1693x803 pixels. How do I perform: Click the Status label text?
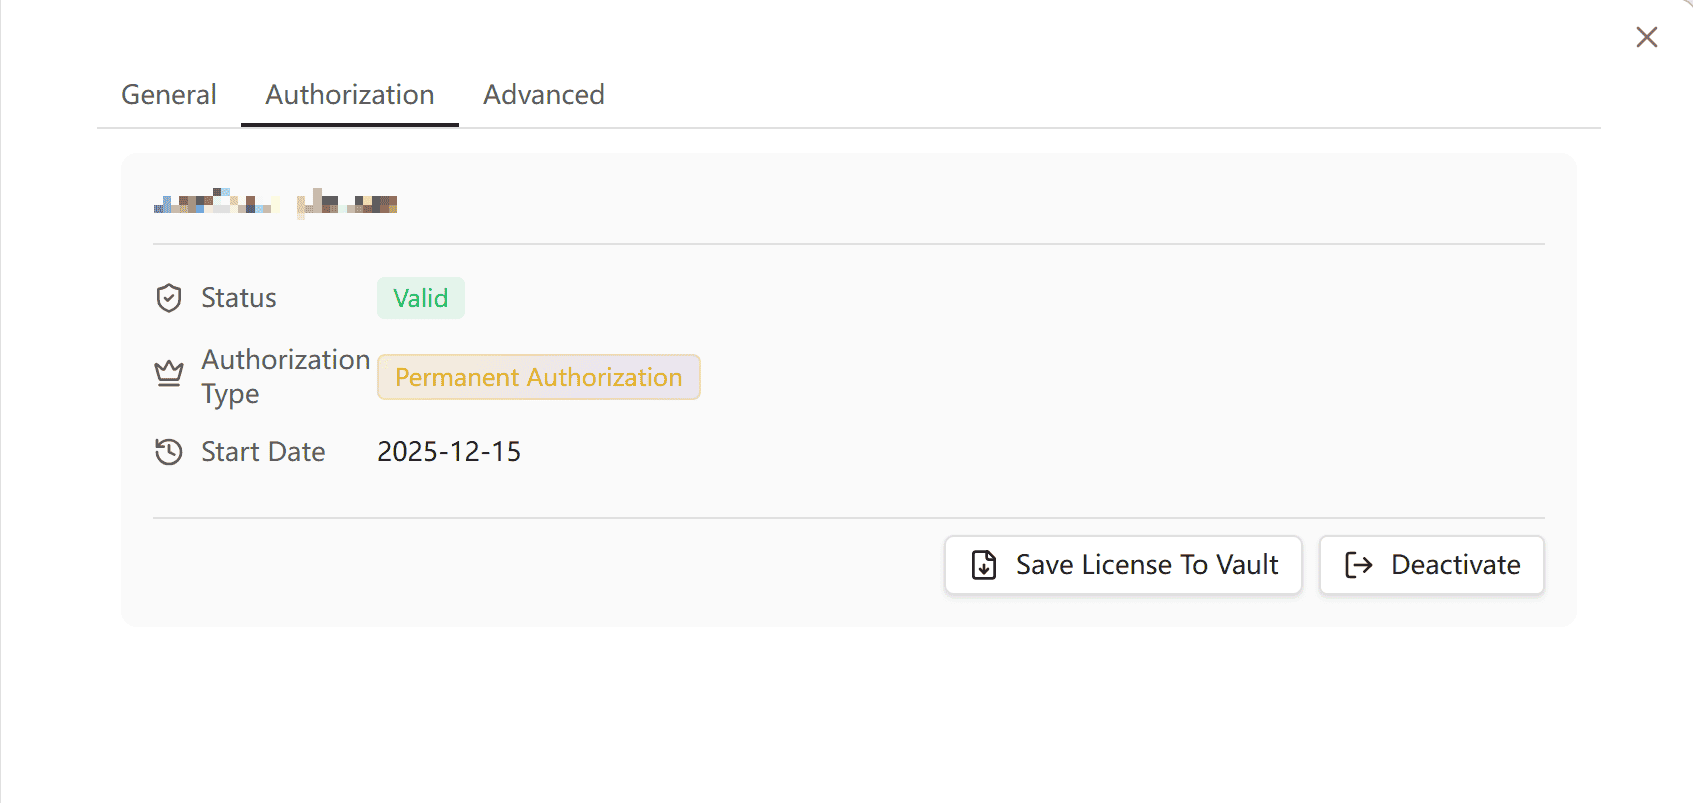pos(239,298)
